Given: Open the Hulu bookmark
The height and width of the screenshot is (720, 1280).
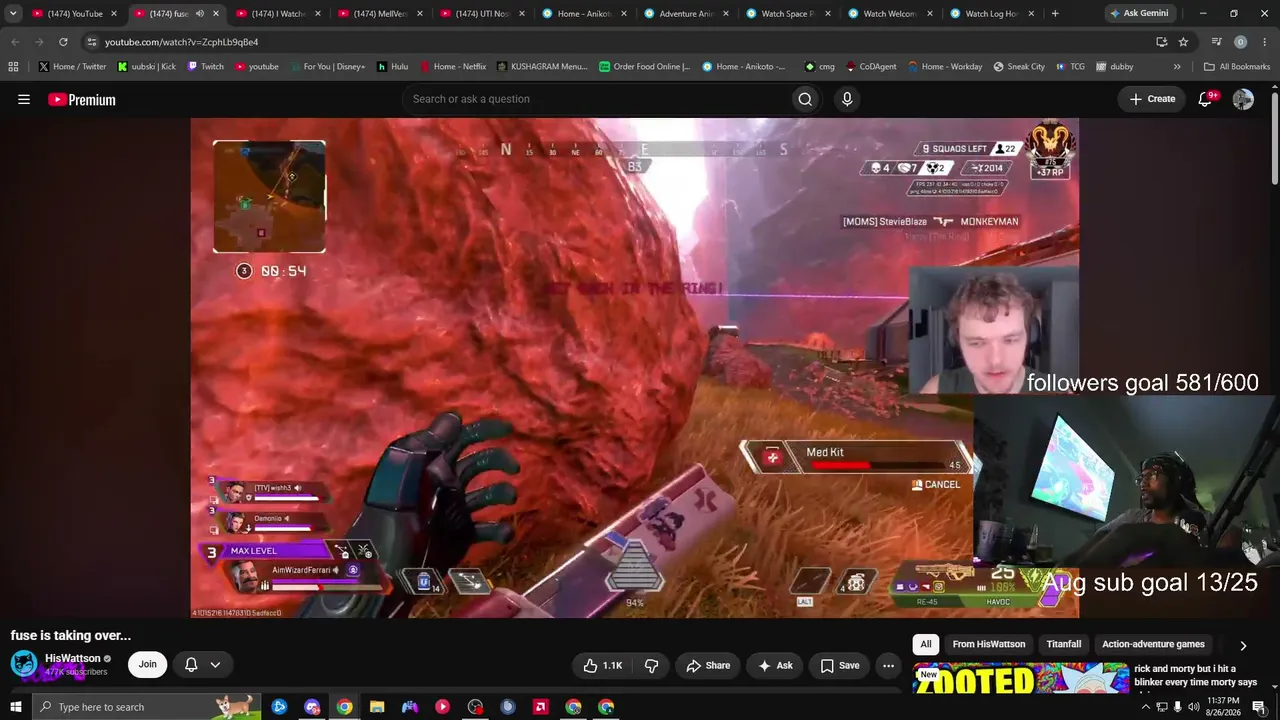Looking at the screenshot, I should pos(392,67).
